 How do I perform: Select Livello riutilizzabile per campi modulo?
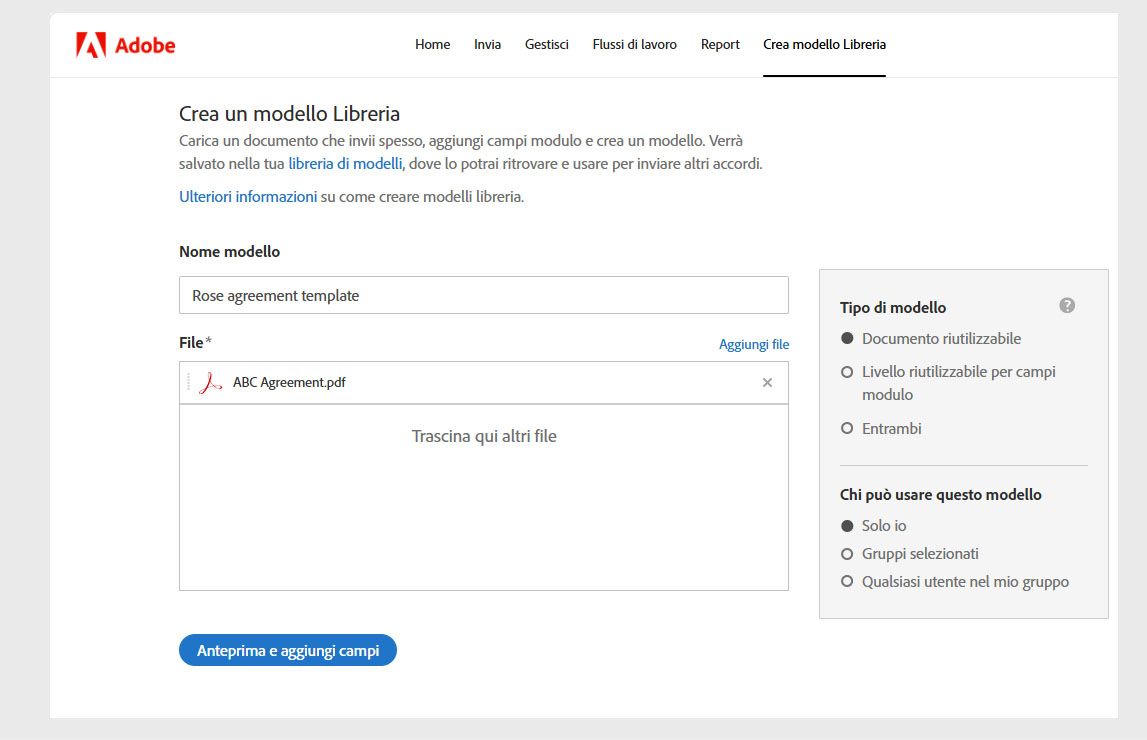[x=847, y=372]
